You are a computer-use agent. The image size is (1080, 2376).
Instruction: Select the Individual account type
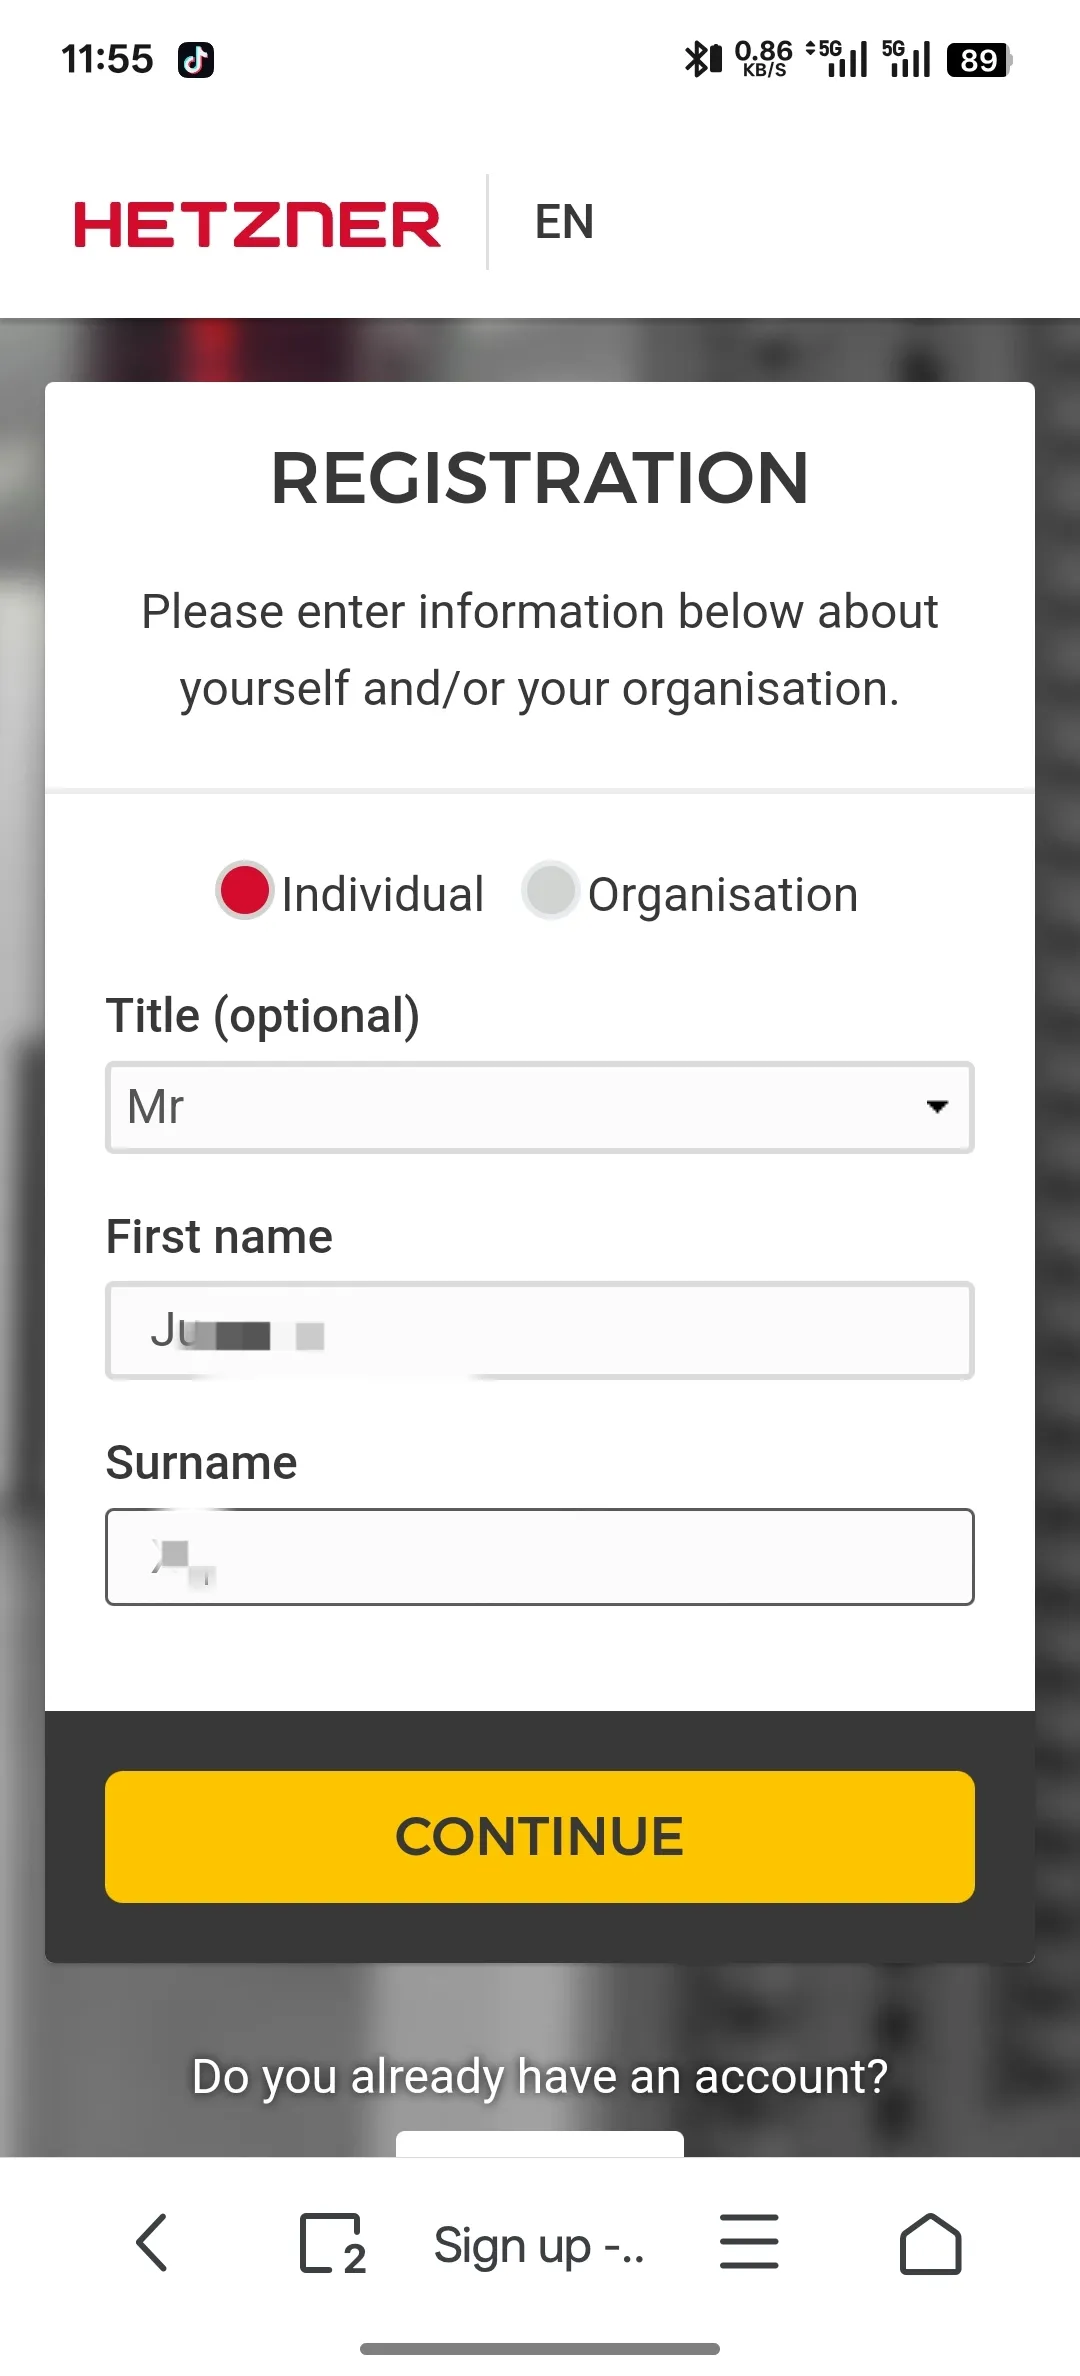tap(245, 891)
